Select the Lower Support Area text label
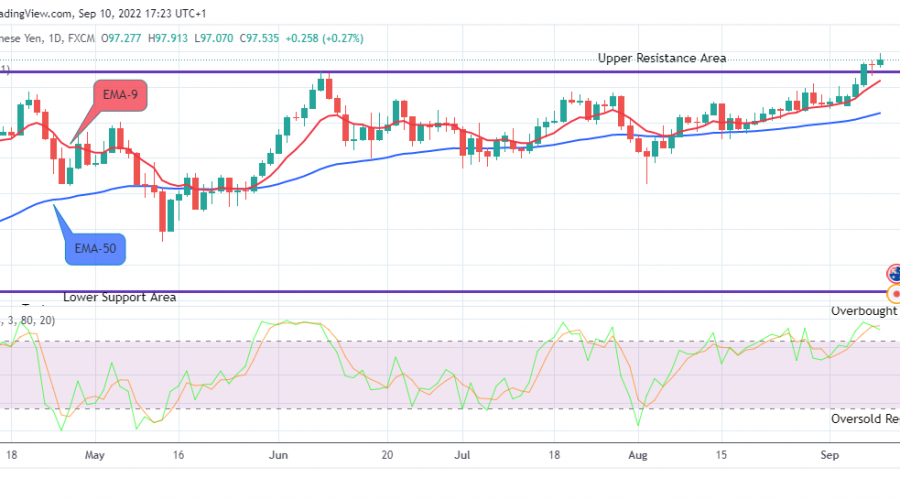Image resolution: width=900 pixels, height=500 pixels. [119, 298]
